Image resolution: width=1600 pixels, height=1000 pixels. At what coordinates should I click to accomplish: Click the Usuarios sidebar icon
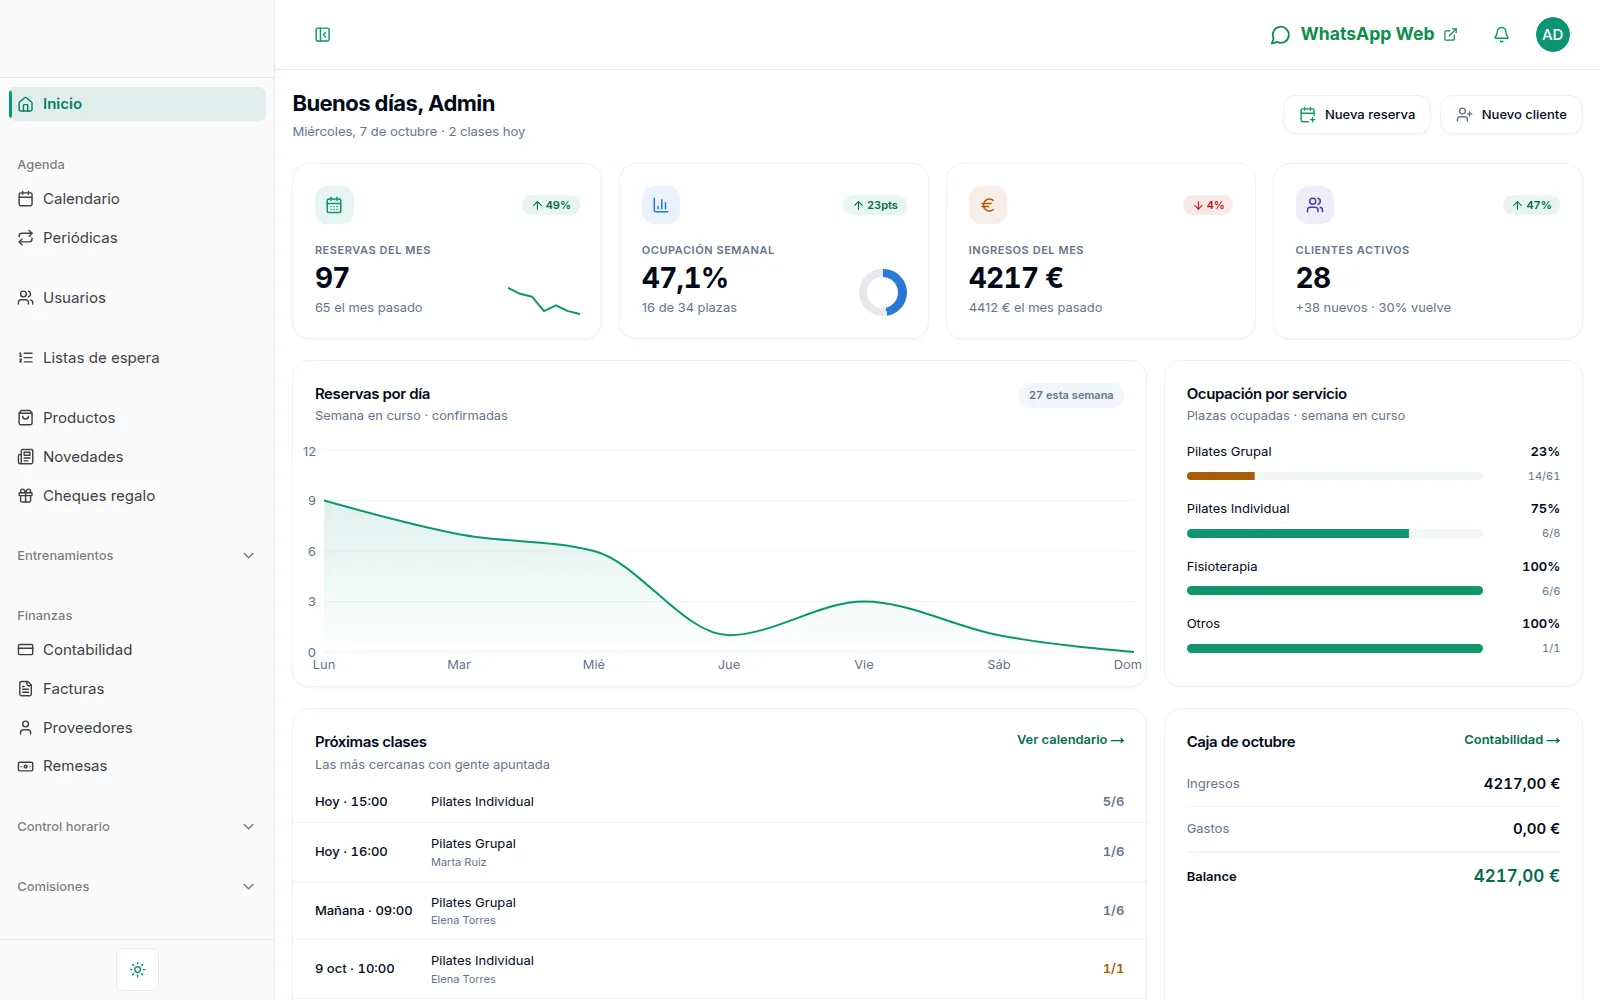tap(26, 298)
